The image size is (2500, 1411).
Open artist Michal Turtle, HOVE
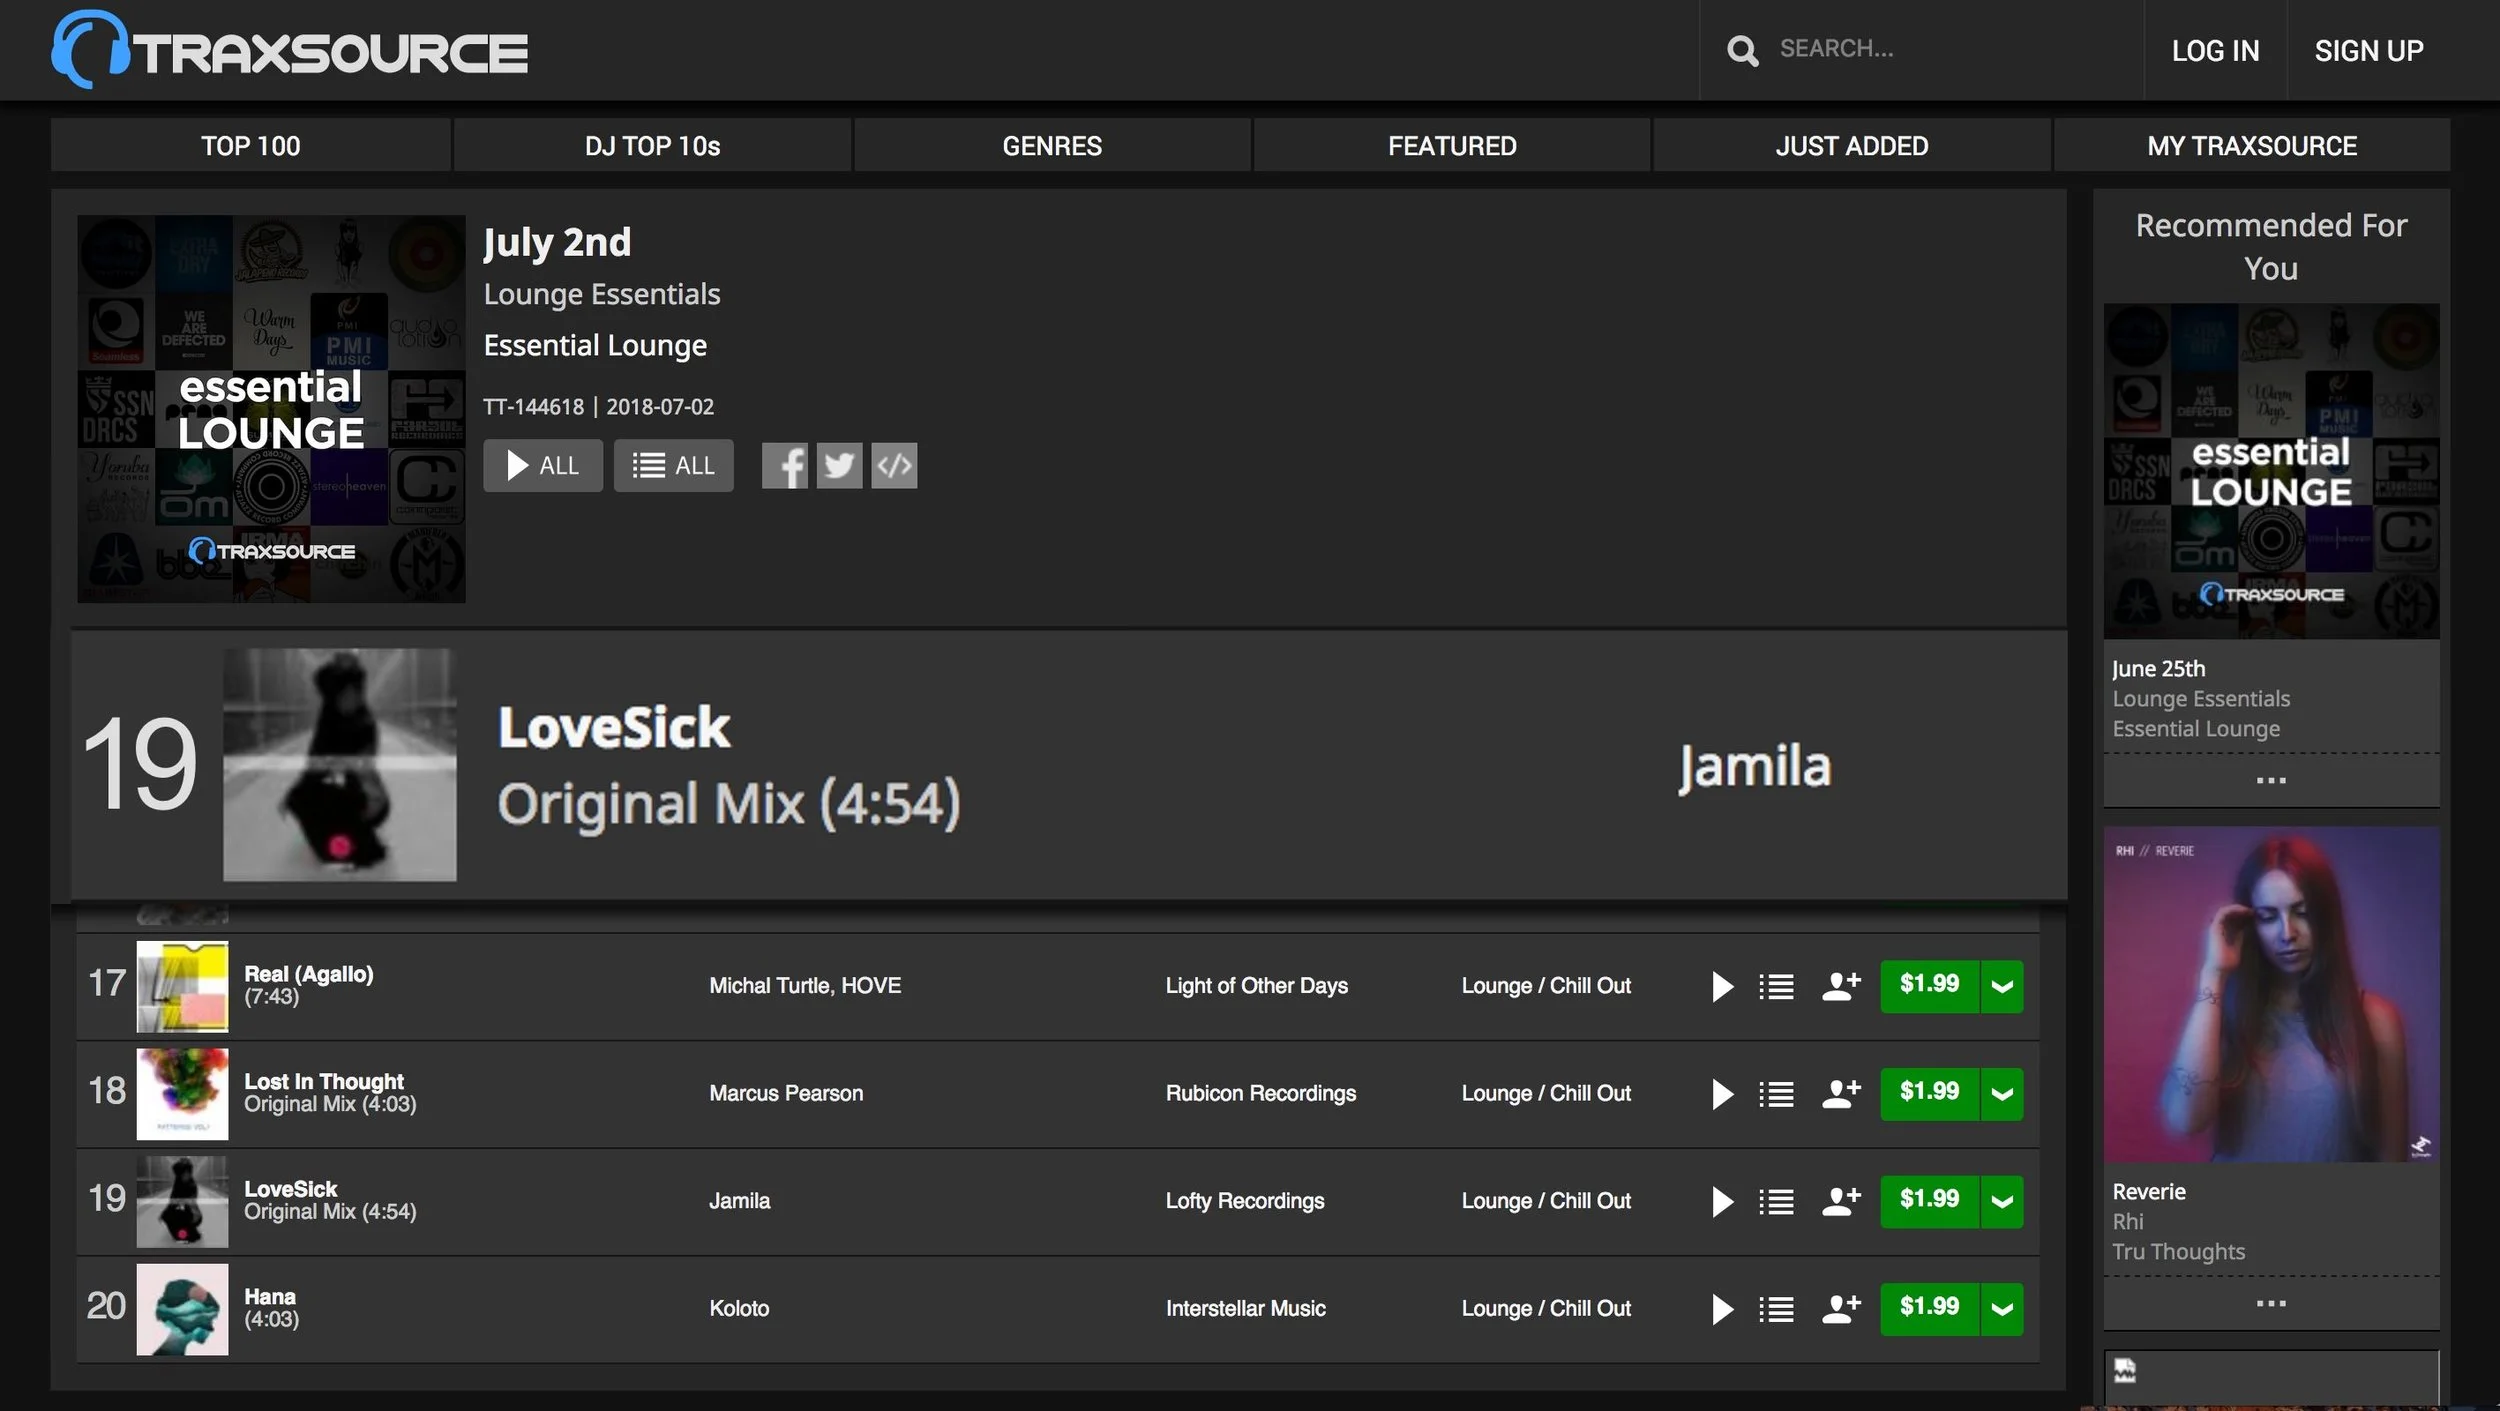tap(805, 986)
